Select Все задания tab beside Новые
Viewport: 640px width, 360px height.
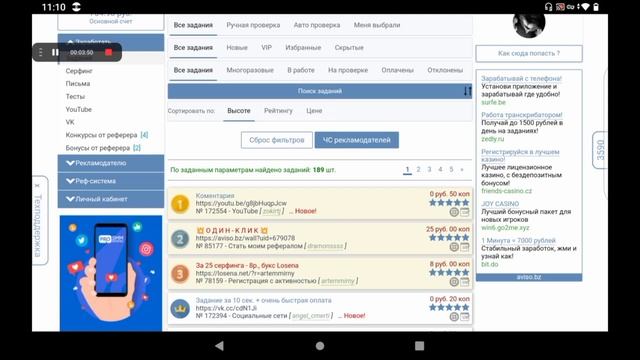pyautogui.click(x=193, y=47)
